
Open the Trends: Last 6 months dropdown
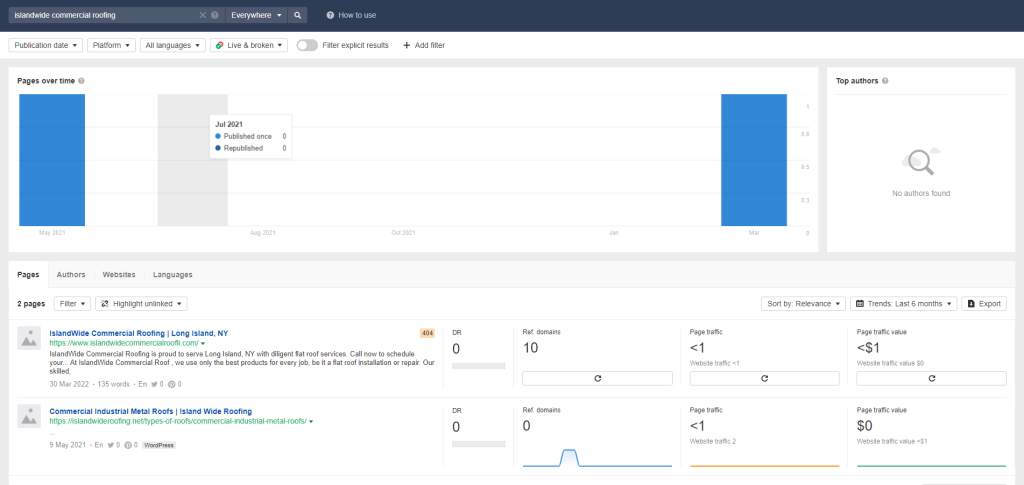point(903,304)
